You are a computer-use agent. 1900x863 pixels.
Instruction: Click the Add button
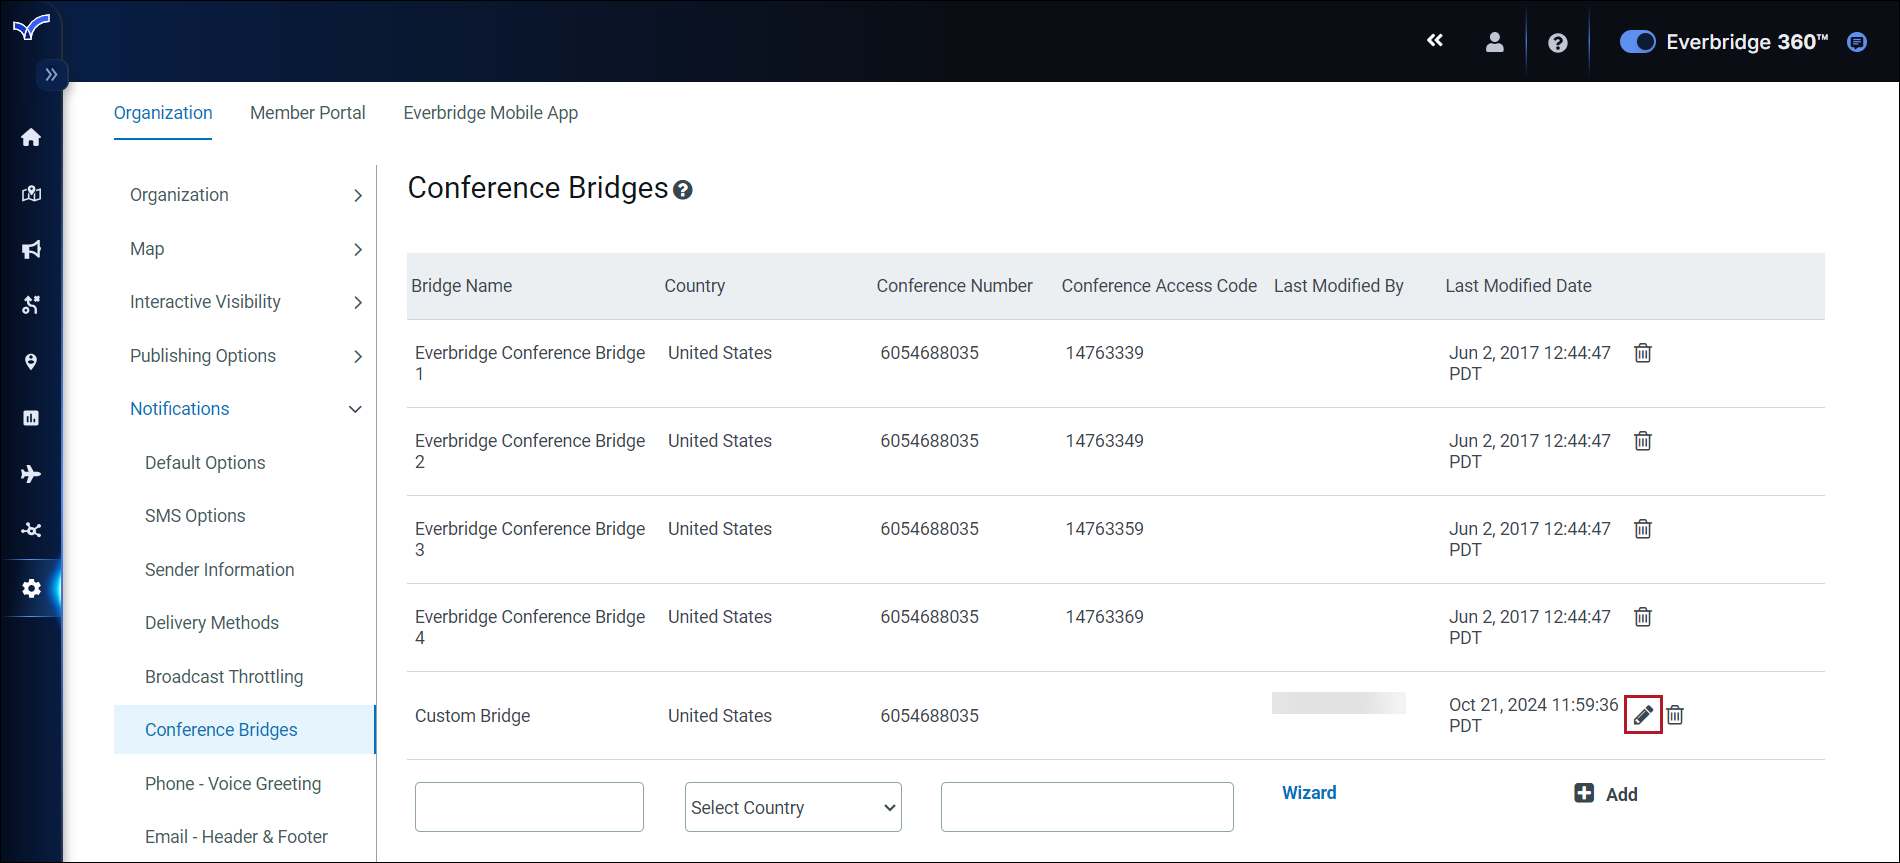[1606, 794]
